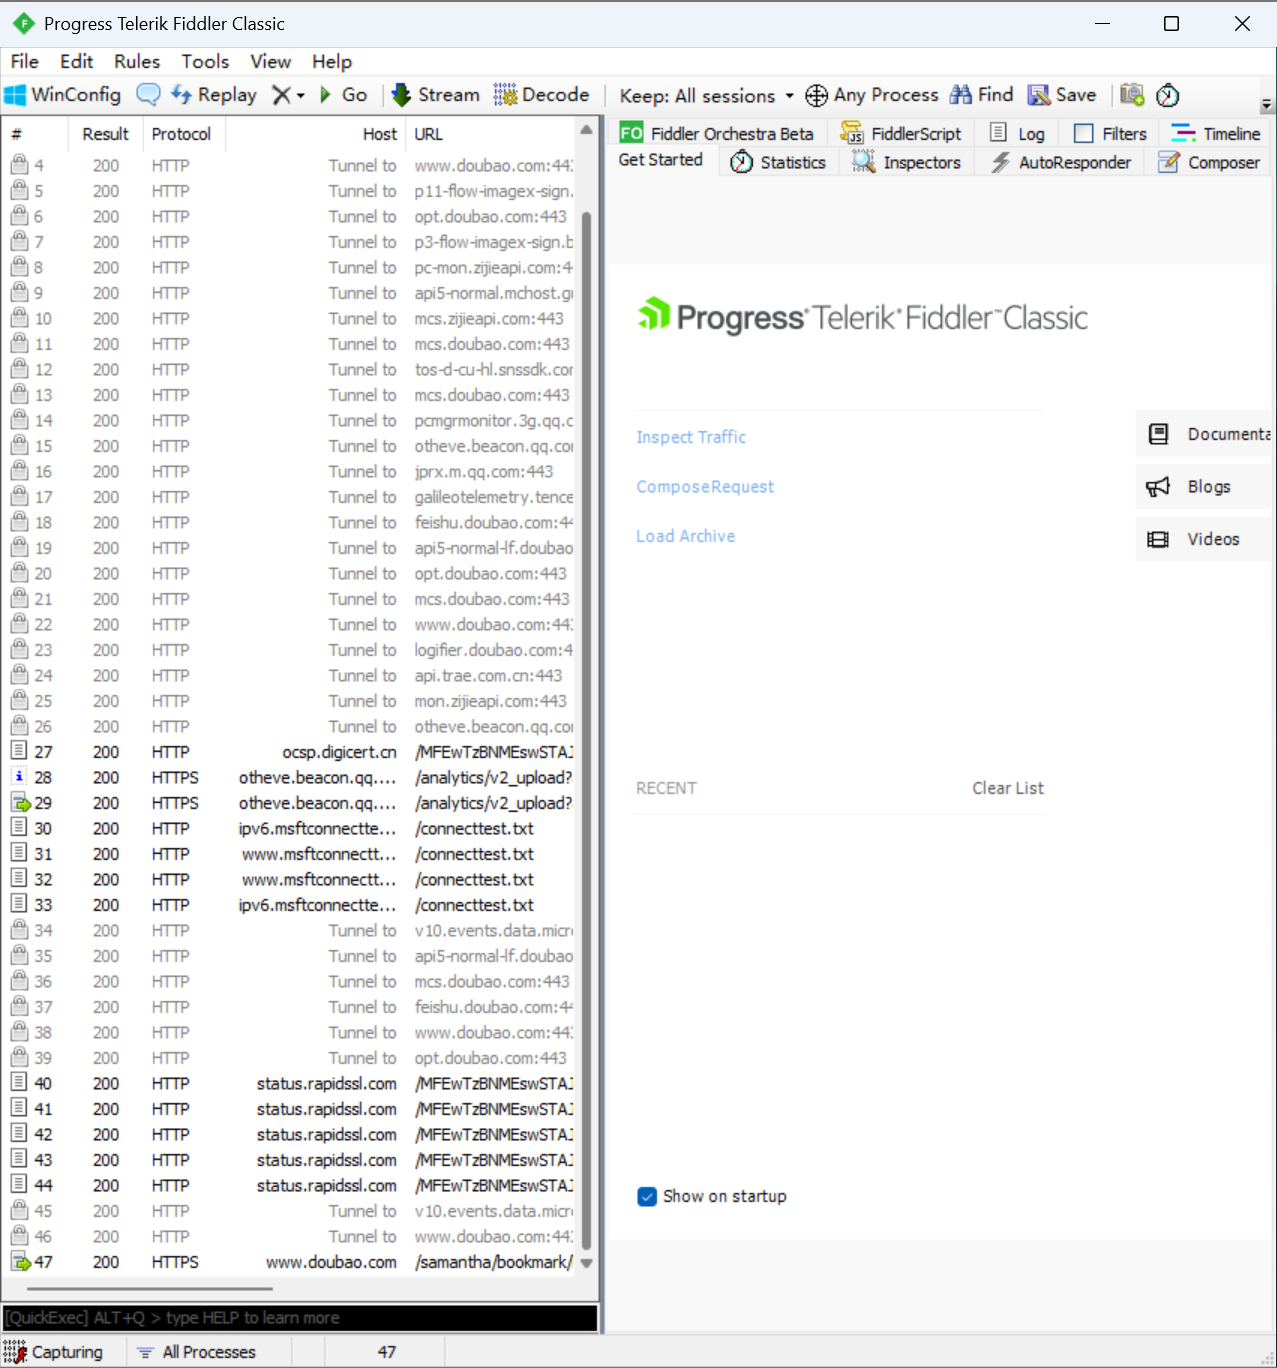Select session 28 with info icon

click(x=290, y=777)
